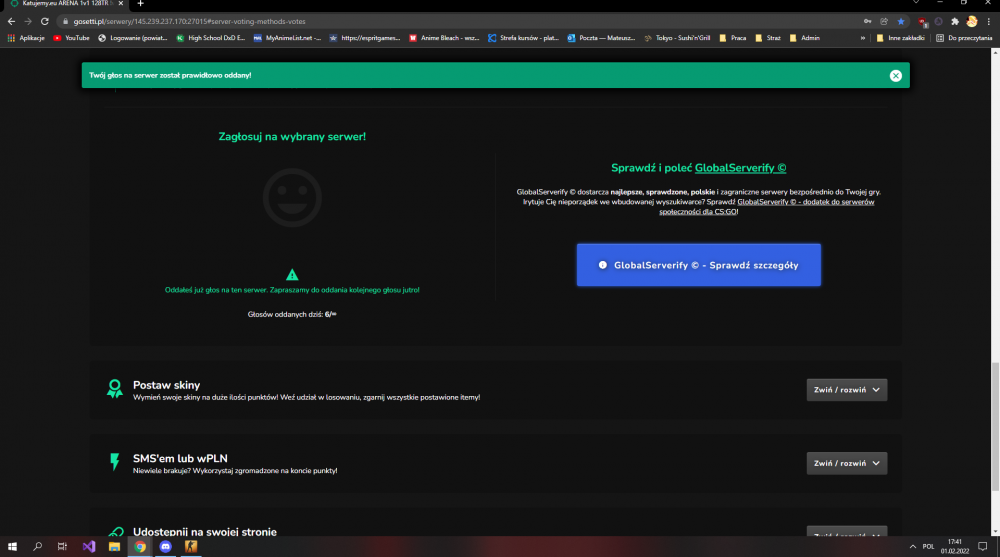
Task: Click the Oddałeś już głos na ten serwer message
Action: (x=292, y=290)
